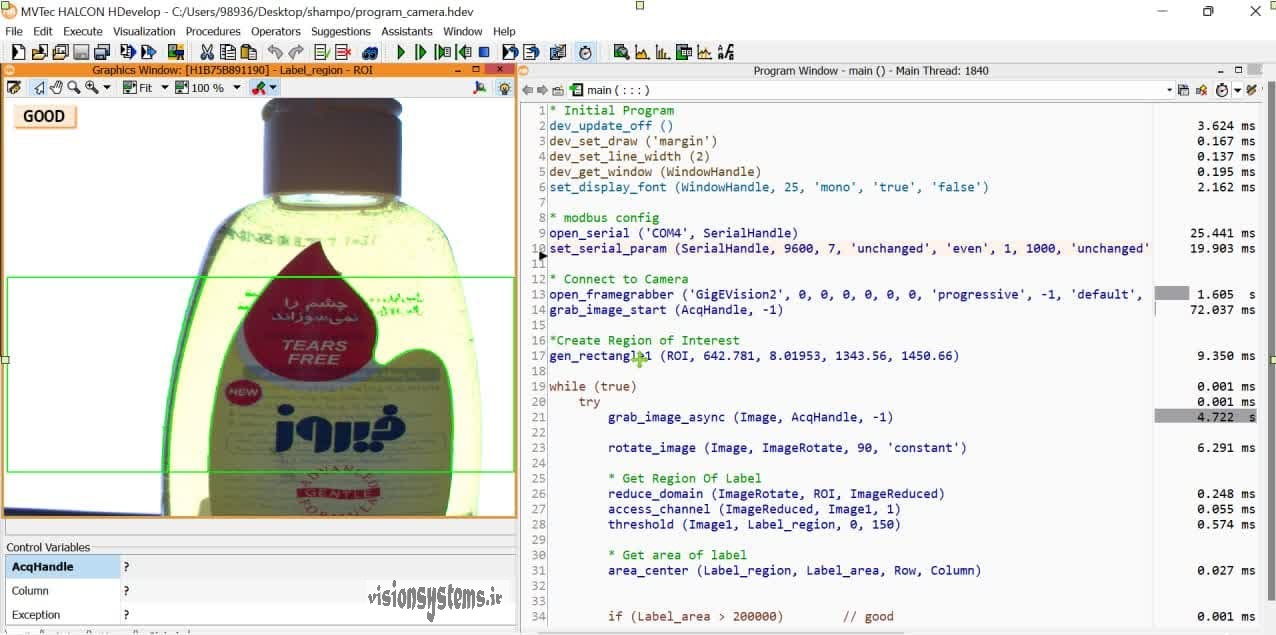Click the green Run program arrow

401,52
